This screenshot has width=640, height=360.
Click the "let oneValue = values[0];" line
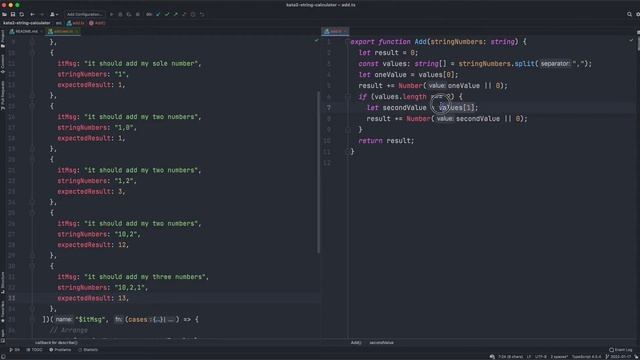coord(408,75)
